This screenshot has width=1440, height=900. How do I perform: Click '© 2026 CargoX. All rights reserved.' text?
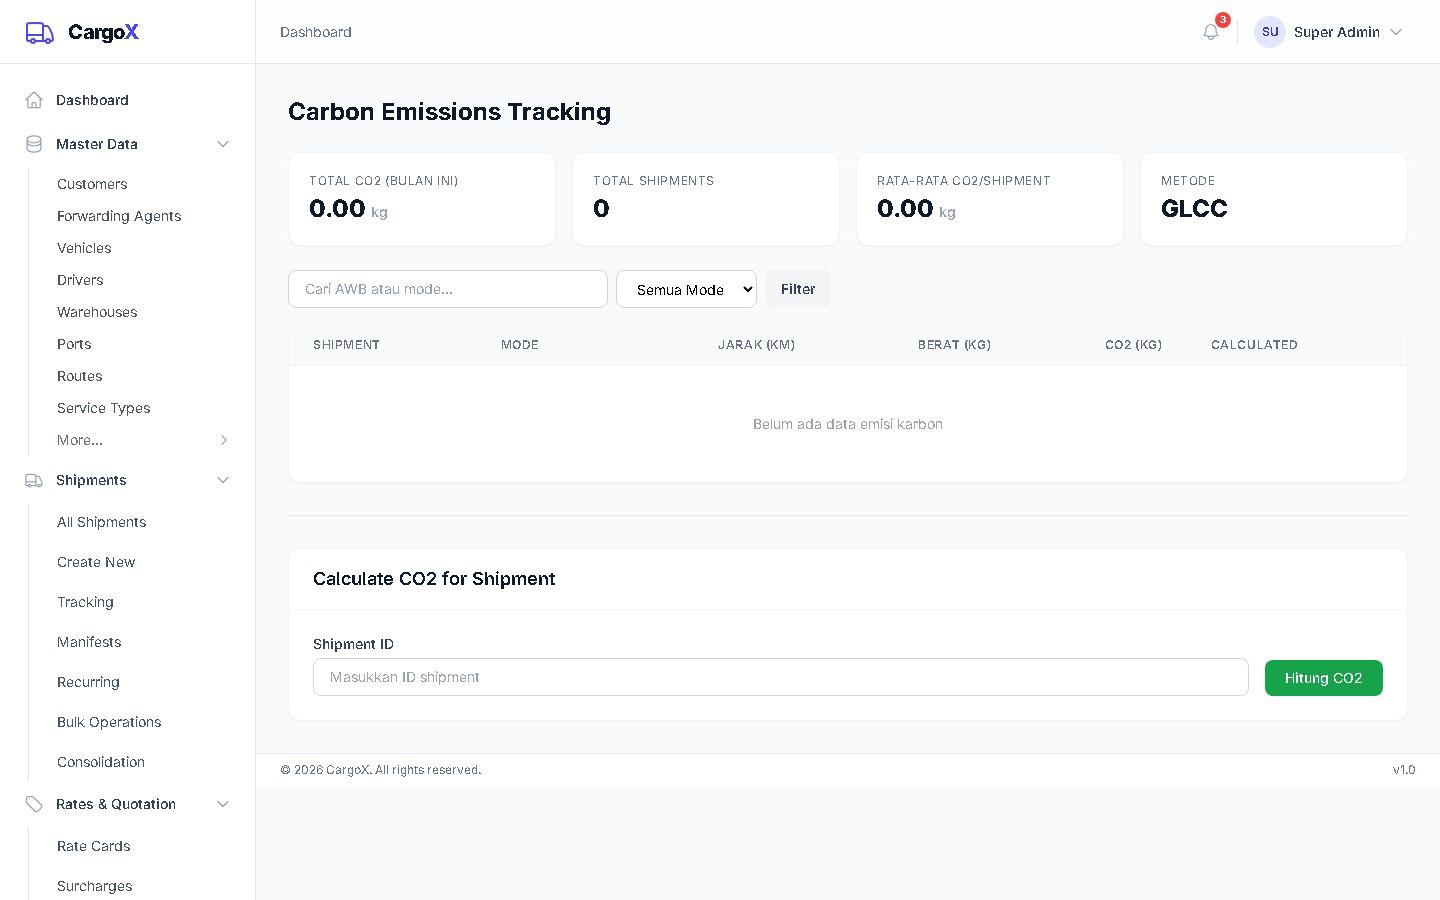381,770
